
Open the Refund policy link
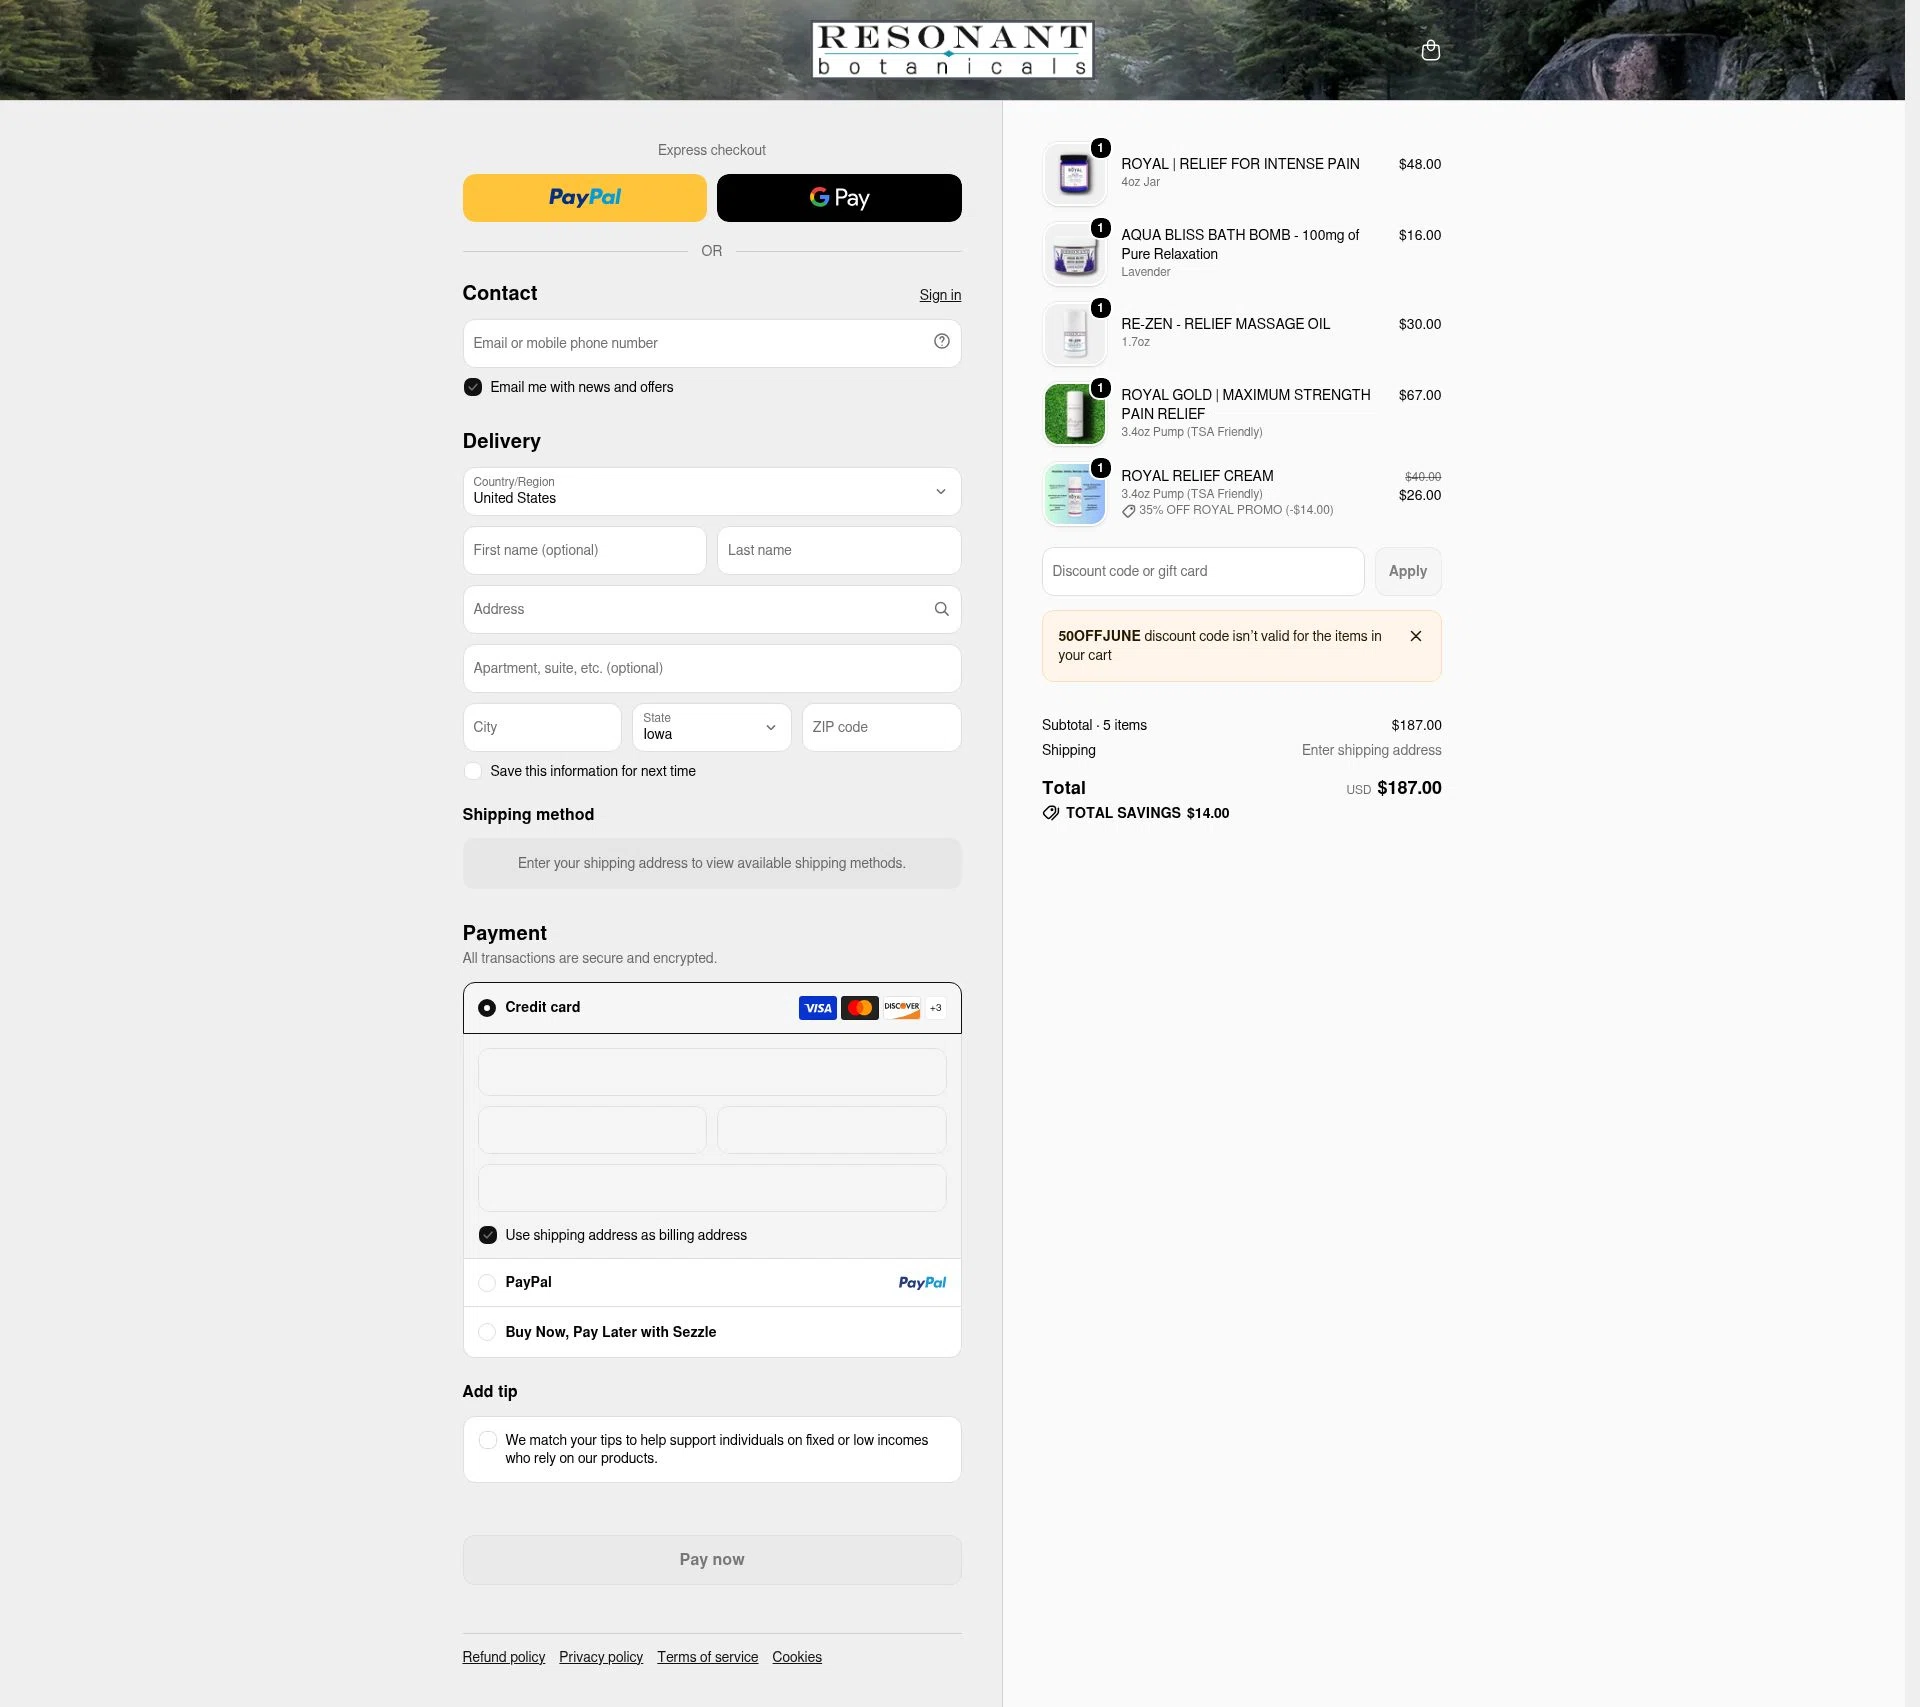click(504, 1657)
